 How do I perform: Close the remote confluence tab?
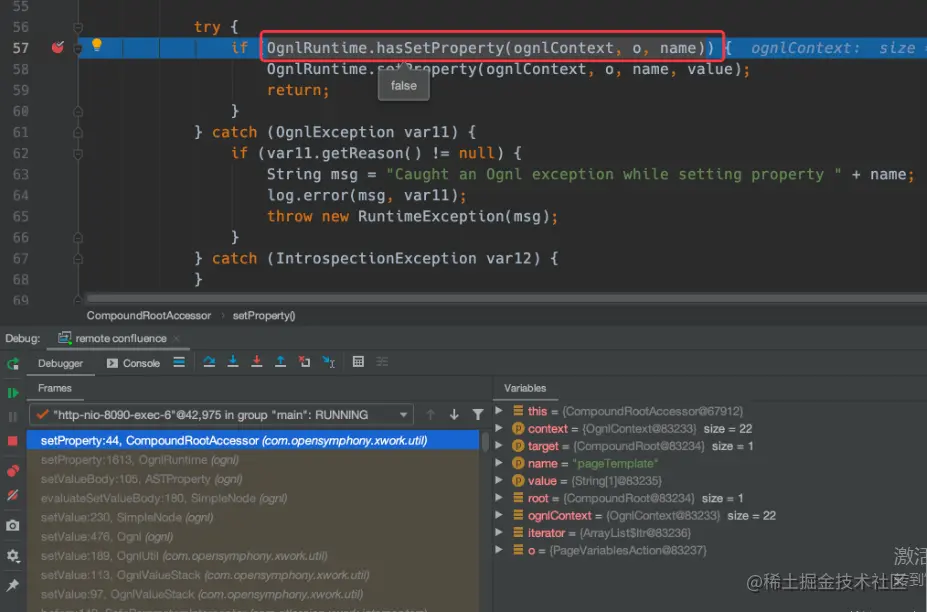tap(176, 339)
